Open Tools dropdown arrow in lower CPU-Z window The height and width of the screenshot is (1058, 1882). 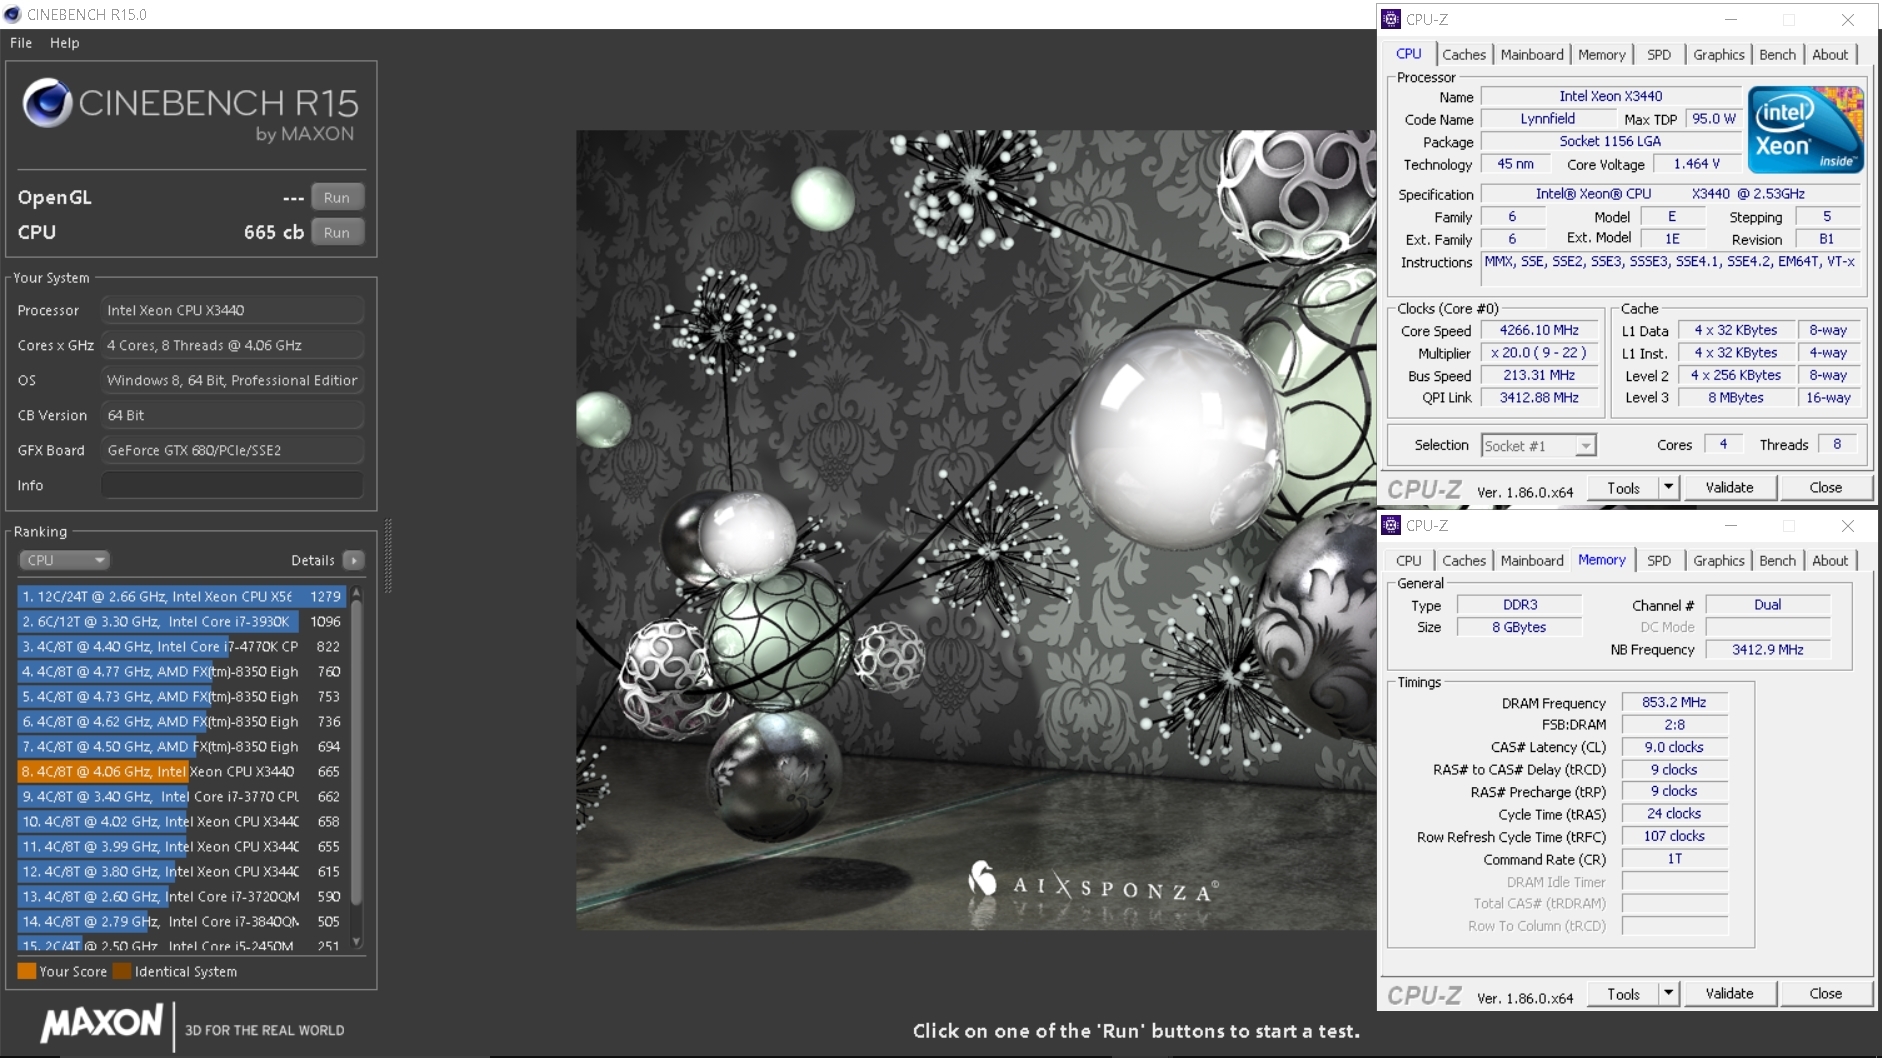click(x=1668, y=993)
